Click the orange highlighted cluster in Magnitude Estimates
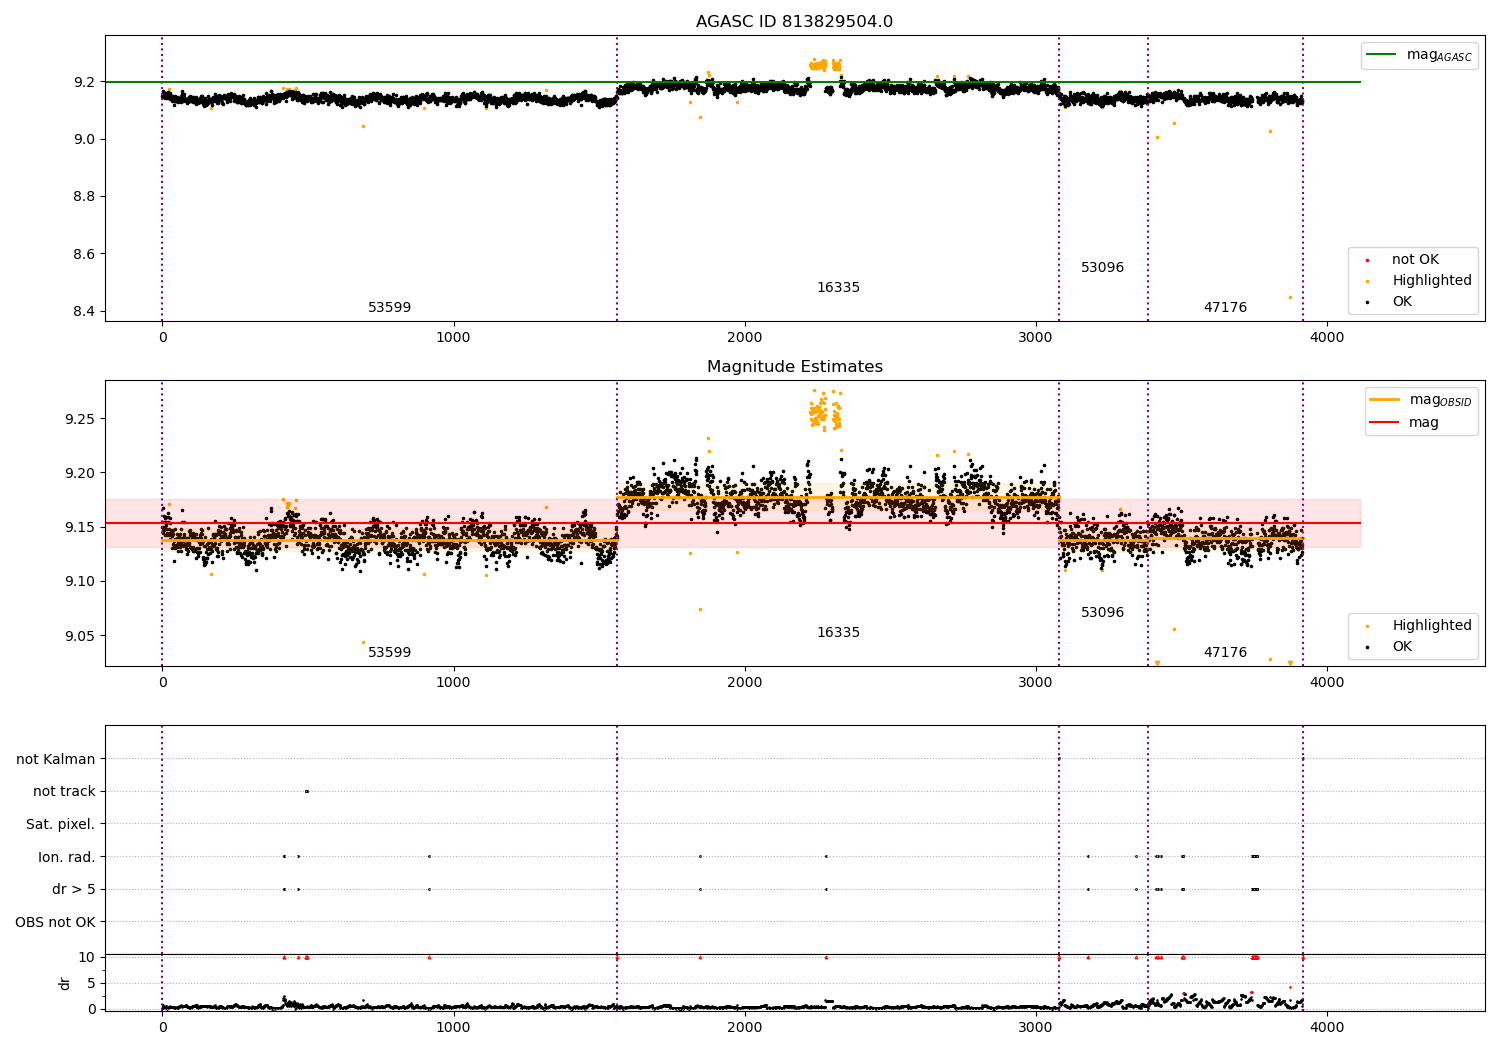Viewport: 1500px width, 1050px height. point(825,411)
